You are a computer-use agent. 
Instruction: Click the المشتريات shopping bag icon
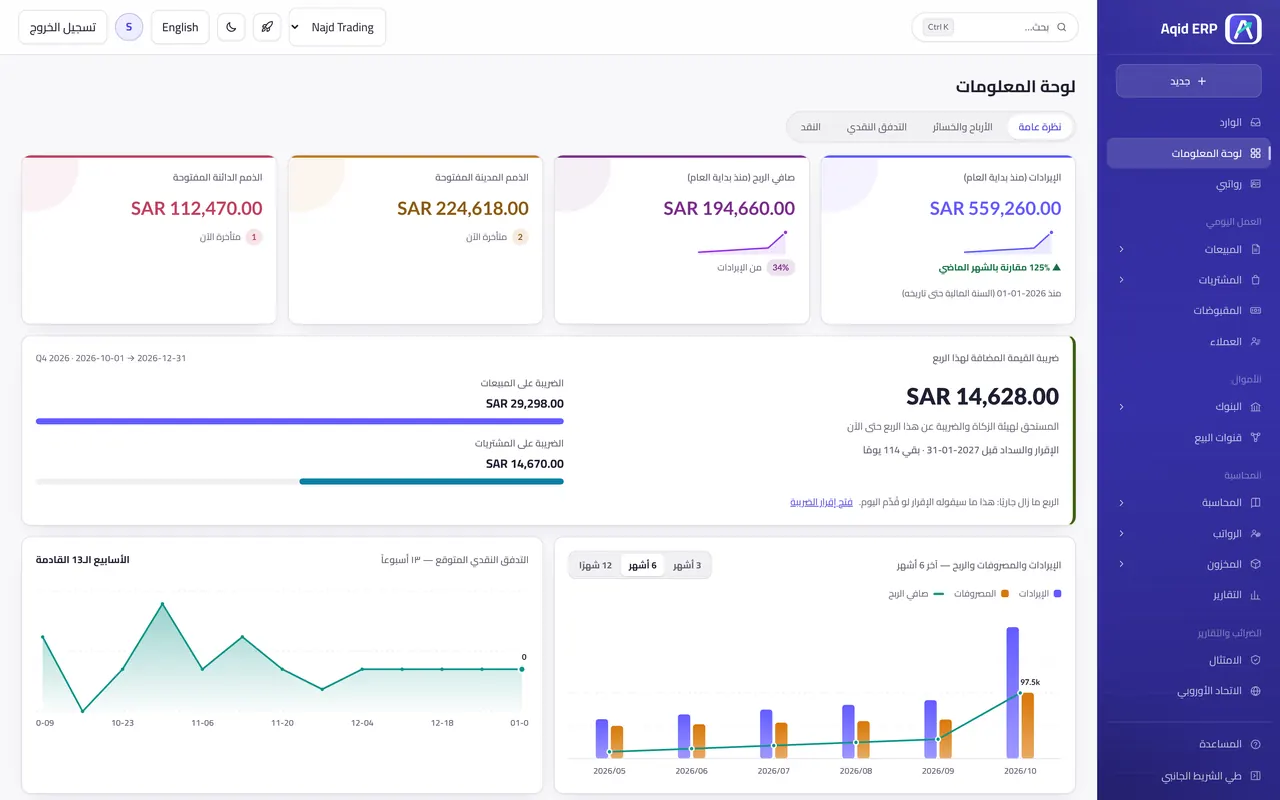1256,280
